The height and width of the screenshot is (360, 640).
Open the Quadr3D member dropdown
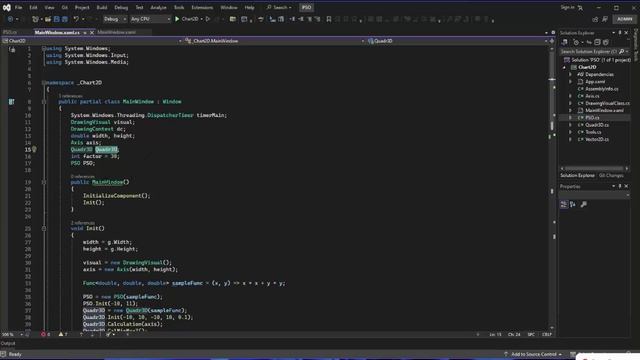click(457, 41)
